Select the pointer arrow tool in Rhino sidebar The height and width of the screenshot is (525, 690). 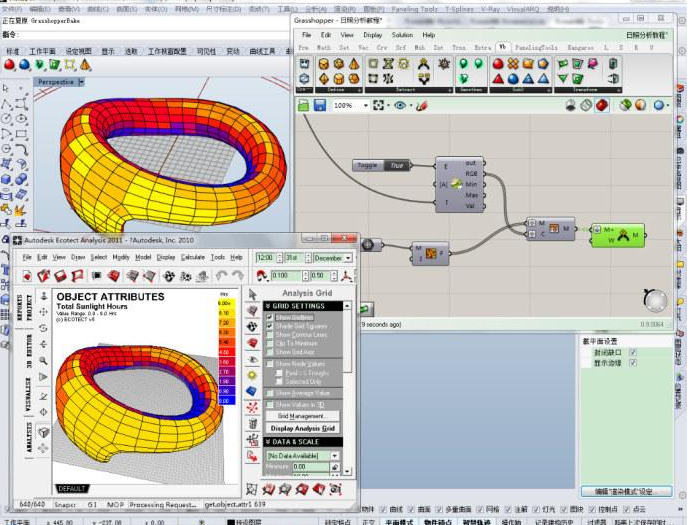[x=6, y=88]
